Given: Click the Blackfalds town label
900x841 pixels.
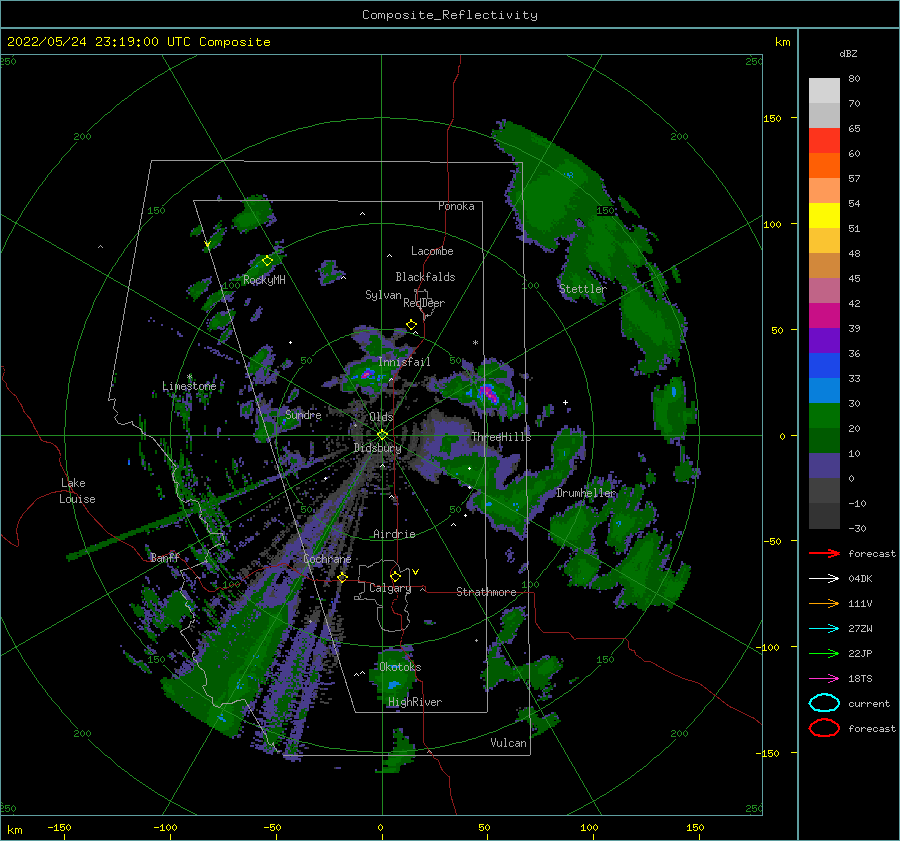Looking at the screenshot, I should point(425,277).
